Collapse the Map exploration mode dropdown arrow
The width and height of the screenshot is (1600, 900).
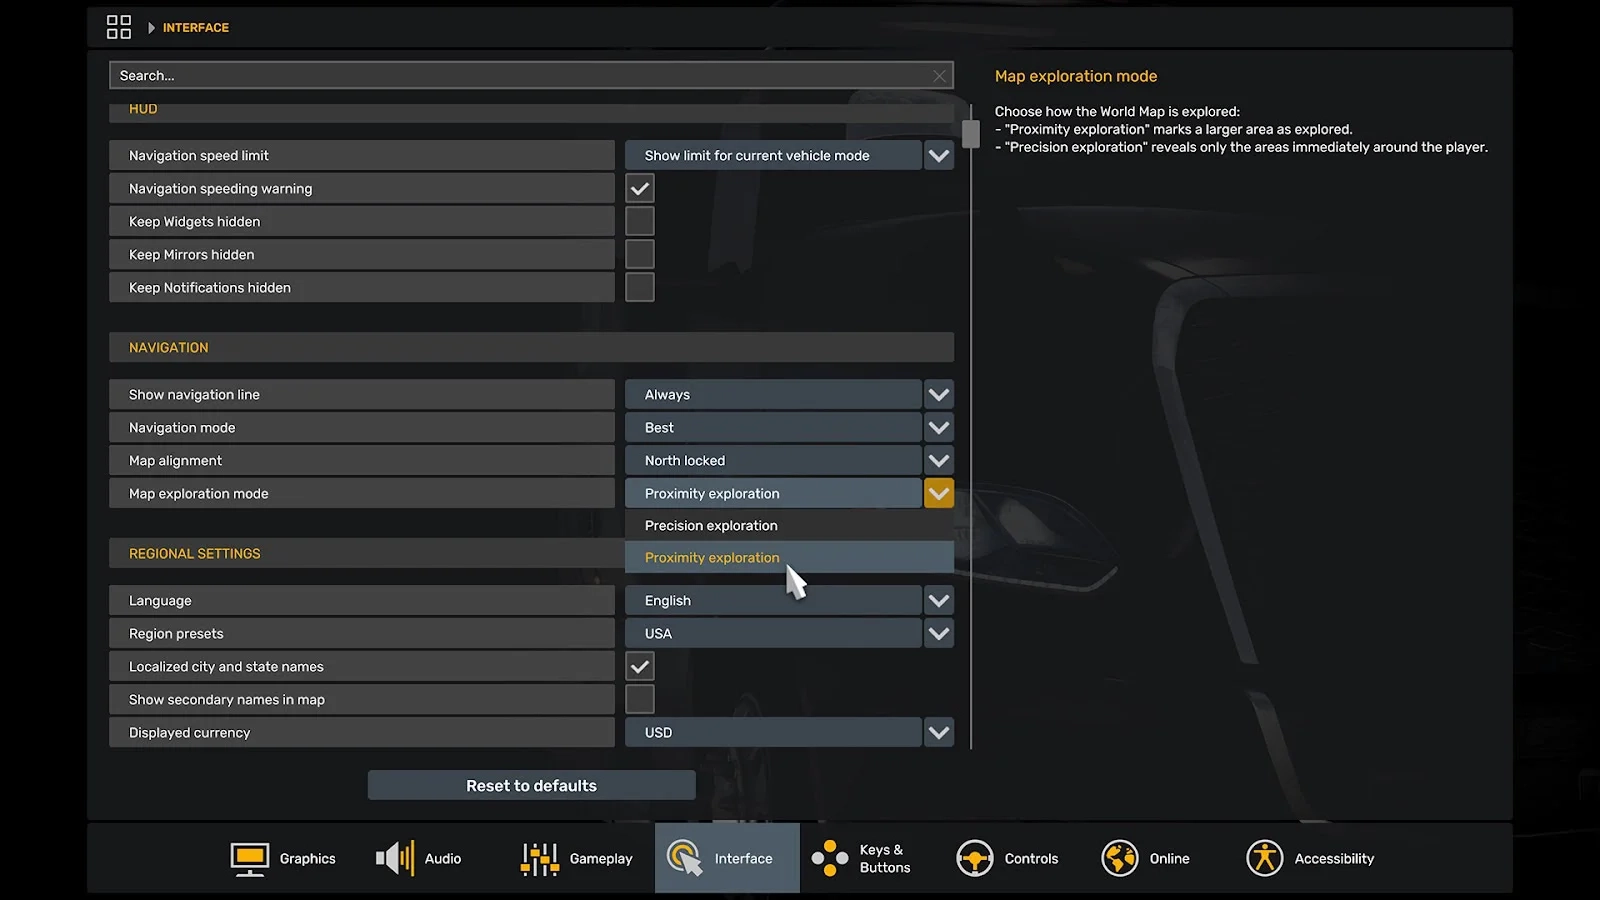(939, 493)
